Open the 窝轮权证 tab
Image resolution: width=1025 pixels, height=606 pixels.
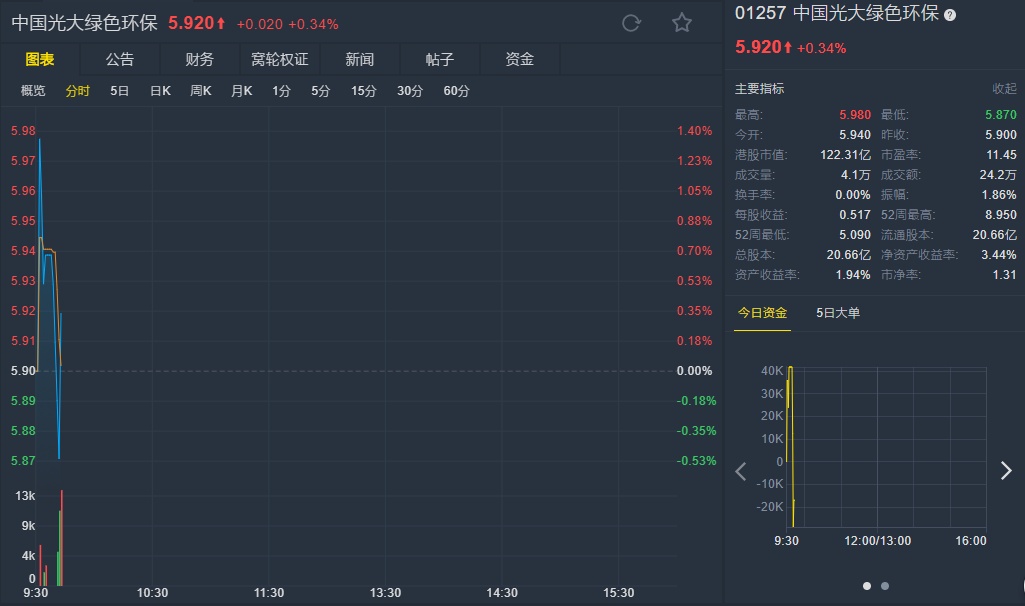click(x=280, y=59)
